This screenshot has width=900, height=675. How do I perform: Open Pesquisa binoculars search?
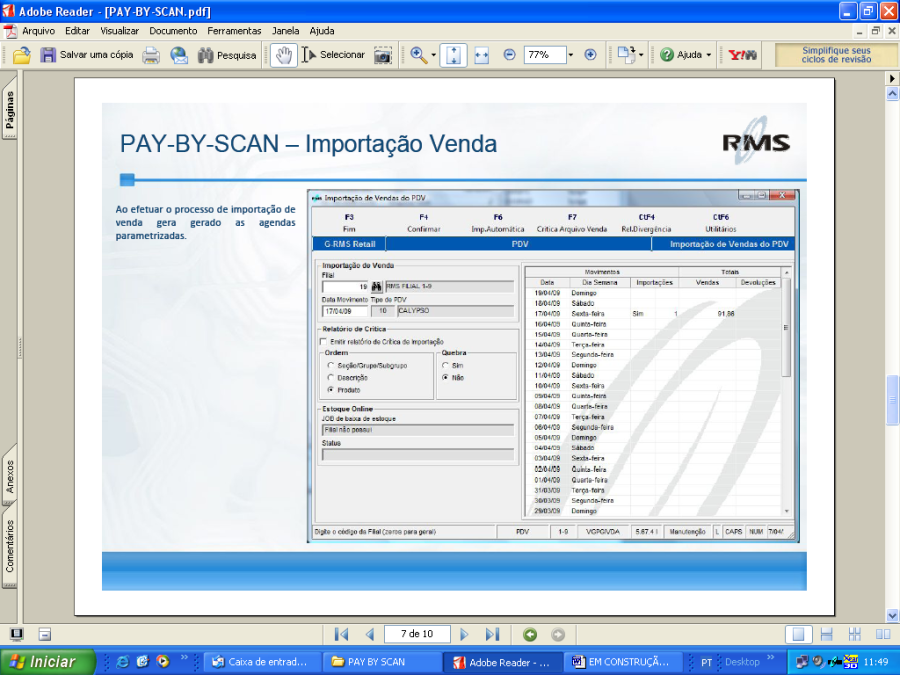click(x=227, y=55)
